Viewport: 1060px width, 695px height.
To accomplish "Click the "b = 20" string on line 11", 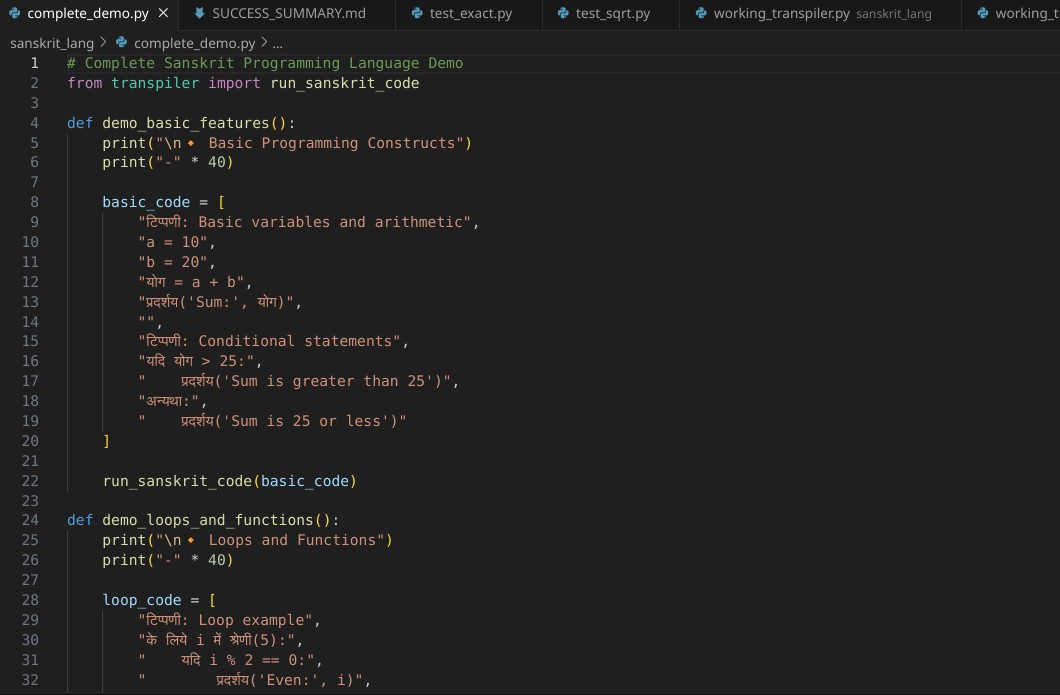I will [172, 262].
